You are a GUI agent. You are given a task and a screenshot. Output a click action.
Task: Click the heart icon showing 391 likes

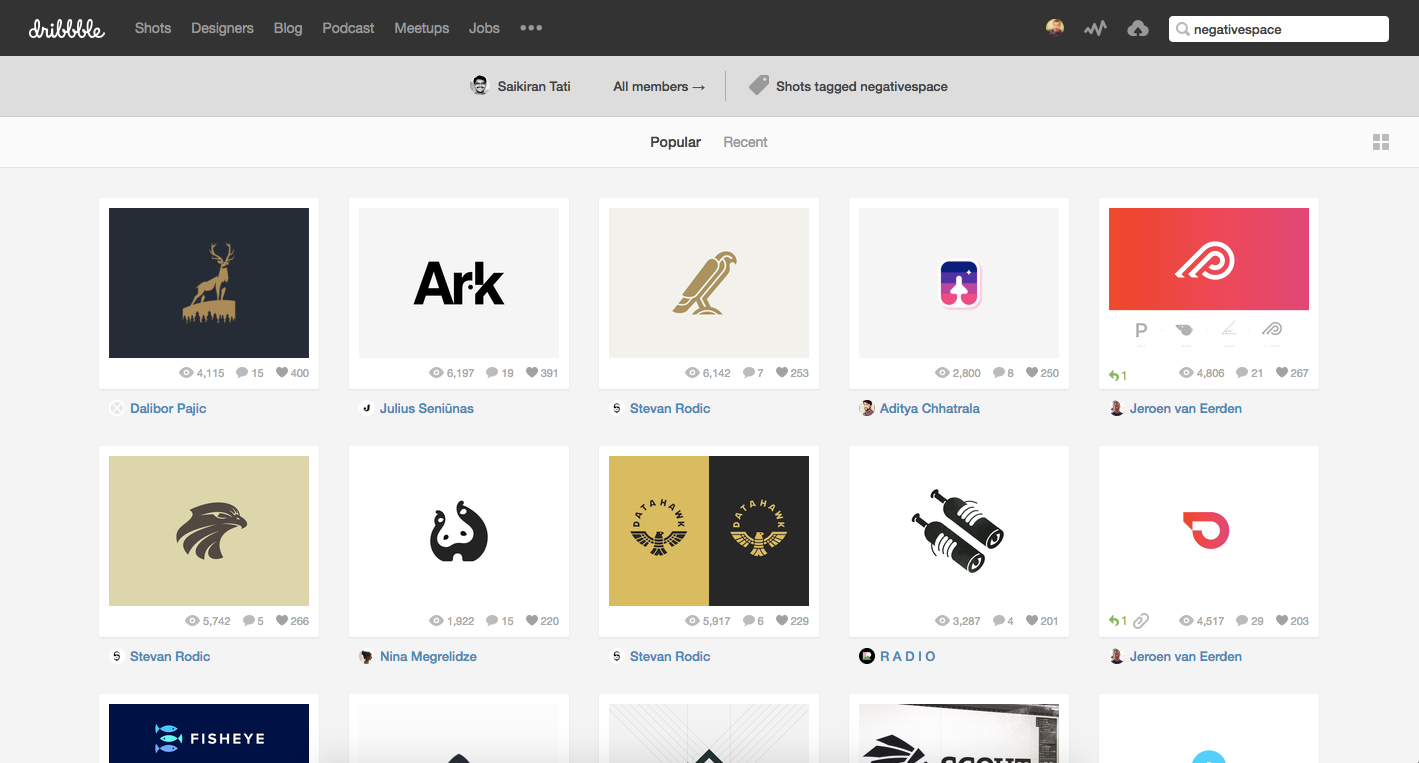click(531, 373)
